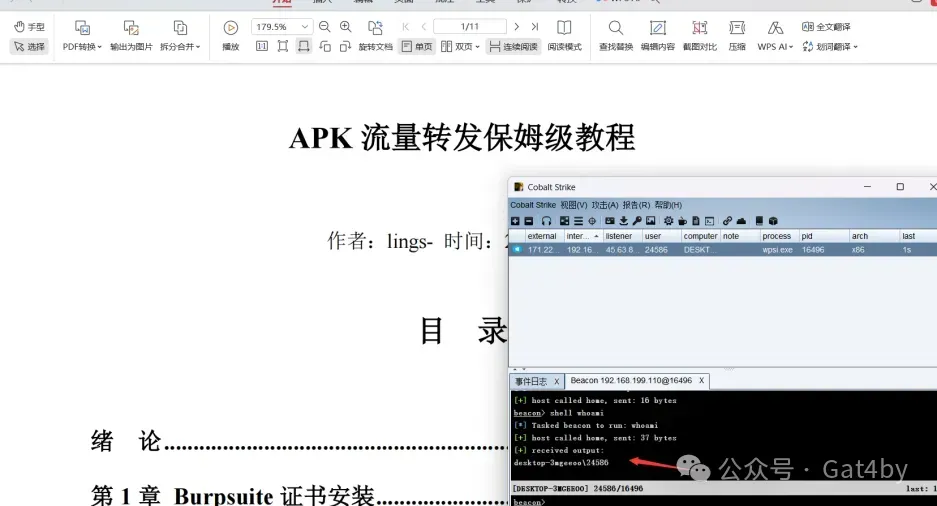Screen dimensions: 937x506
Task: Click the target crosshair view icon
Action: pyautogui.click(x=592, y=221)
